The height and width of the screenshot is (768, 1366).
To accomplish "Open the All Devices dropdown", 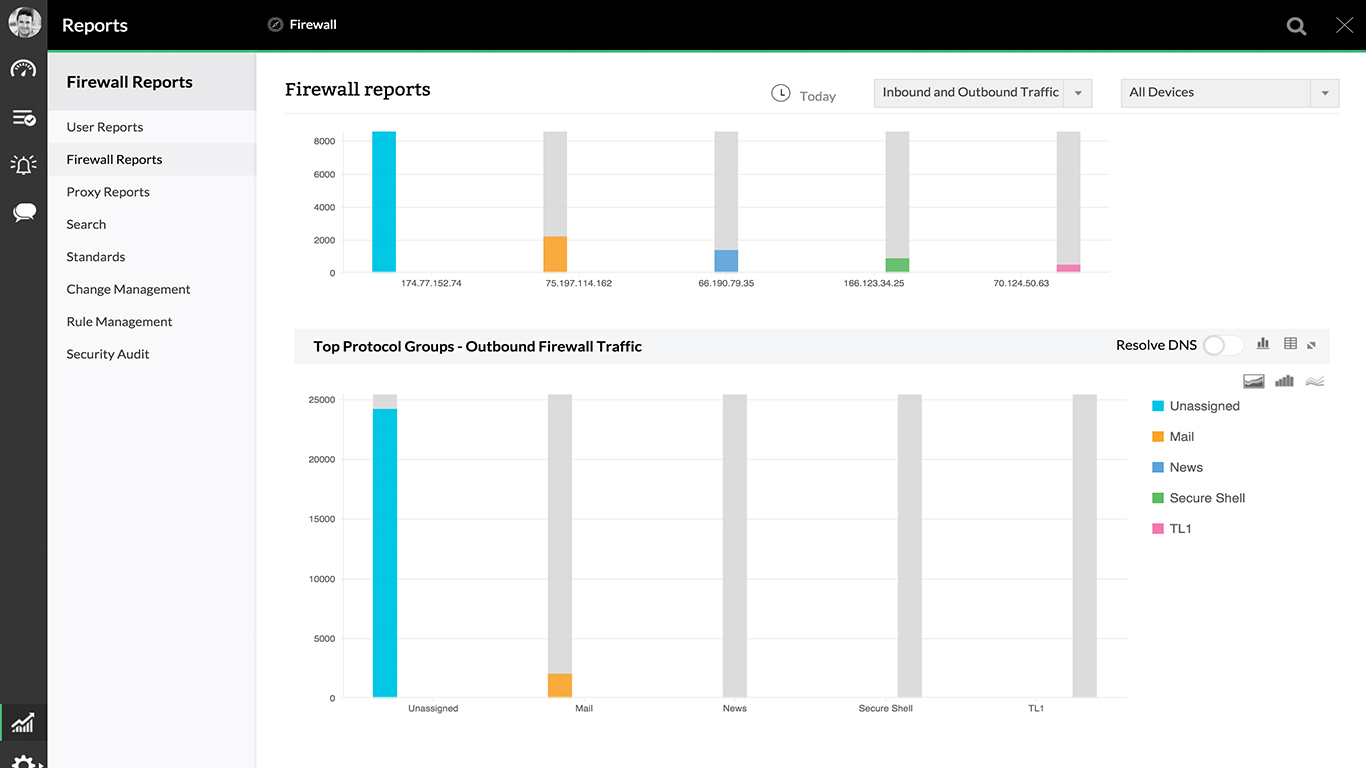I will coord(1230,93).
